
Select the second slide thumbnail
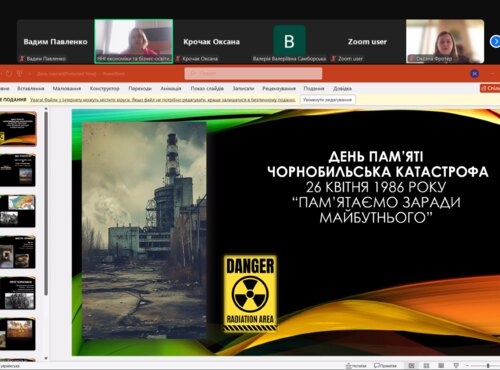click(18, 170)
